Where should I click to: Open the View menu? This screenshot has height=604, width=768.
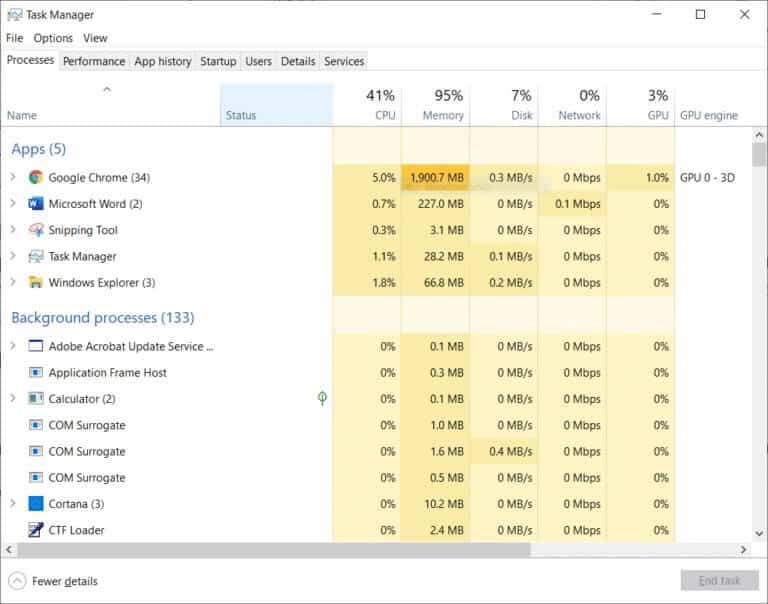(95, 38)
